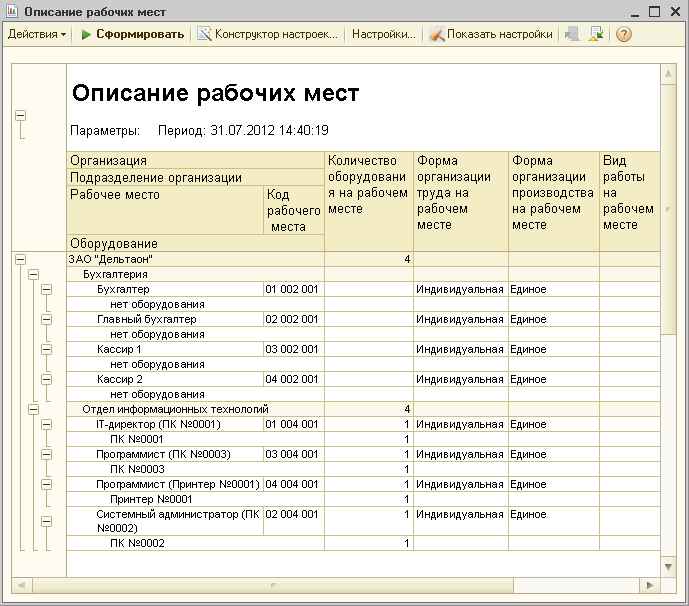Click Показать настройки button
Screen dimensions: 689x606
pos(491,34)
